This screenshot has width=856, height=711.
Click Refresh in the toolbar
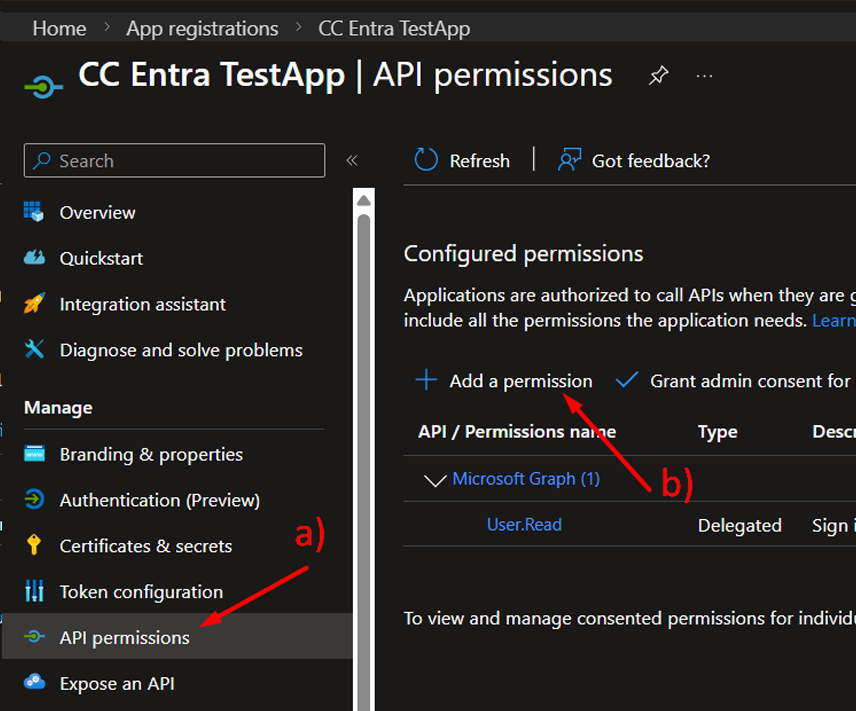(463, 160)
